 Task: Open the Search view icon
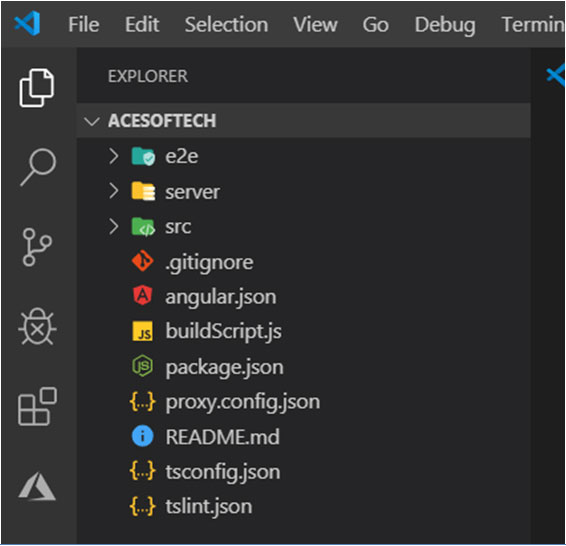coord(38,167)
